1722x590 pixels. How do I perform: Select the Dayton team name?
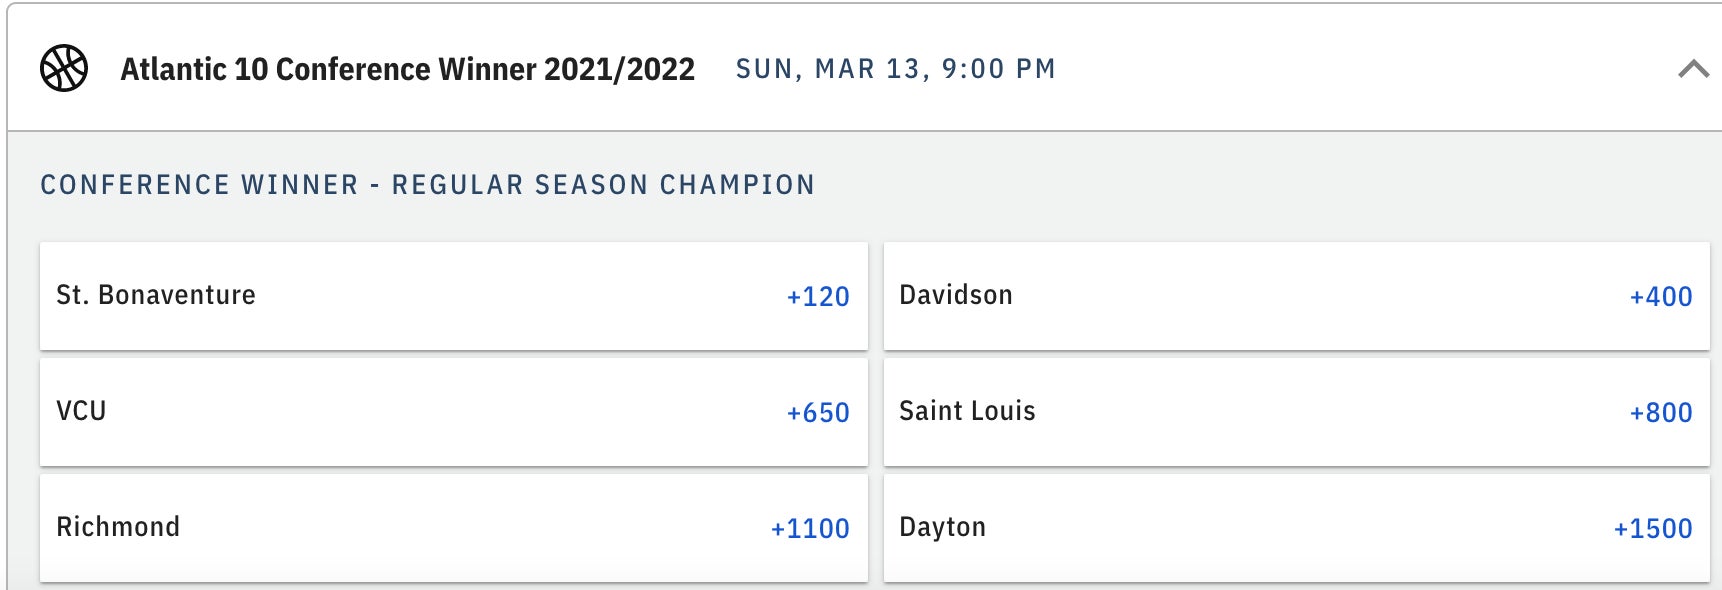942,527
